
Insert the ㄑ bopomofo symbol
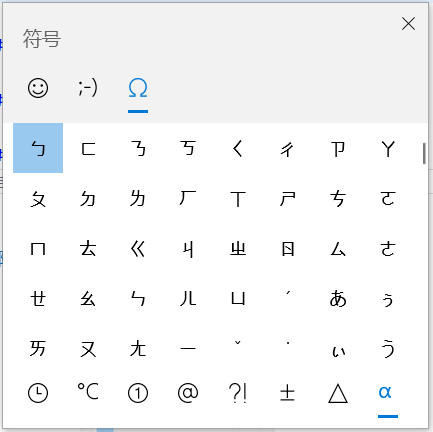coord(238,148)
